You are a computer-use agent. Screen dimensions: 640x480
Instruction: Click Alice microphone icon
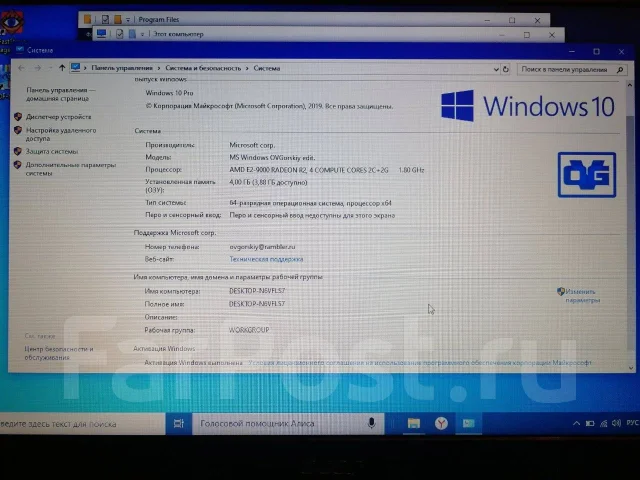pyautogui.click(x=371, y=423)
